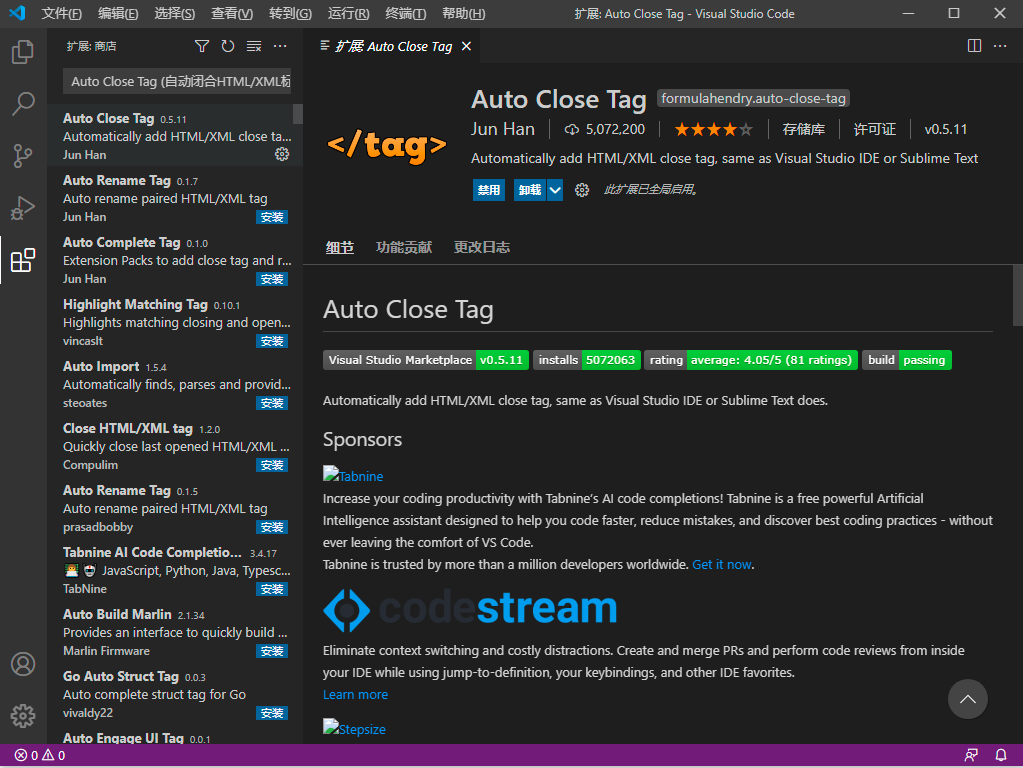Screen dimensions: 1023x768
Task: Click the scroll-to-top round button
Action: coord(968,699)
